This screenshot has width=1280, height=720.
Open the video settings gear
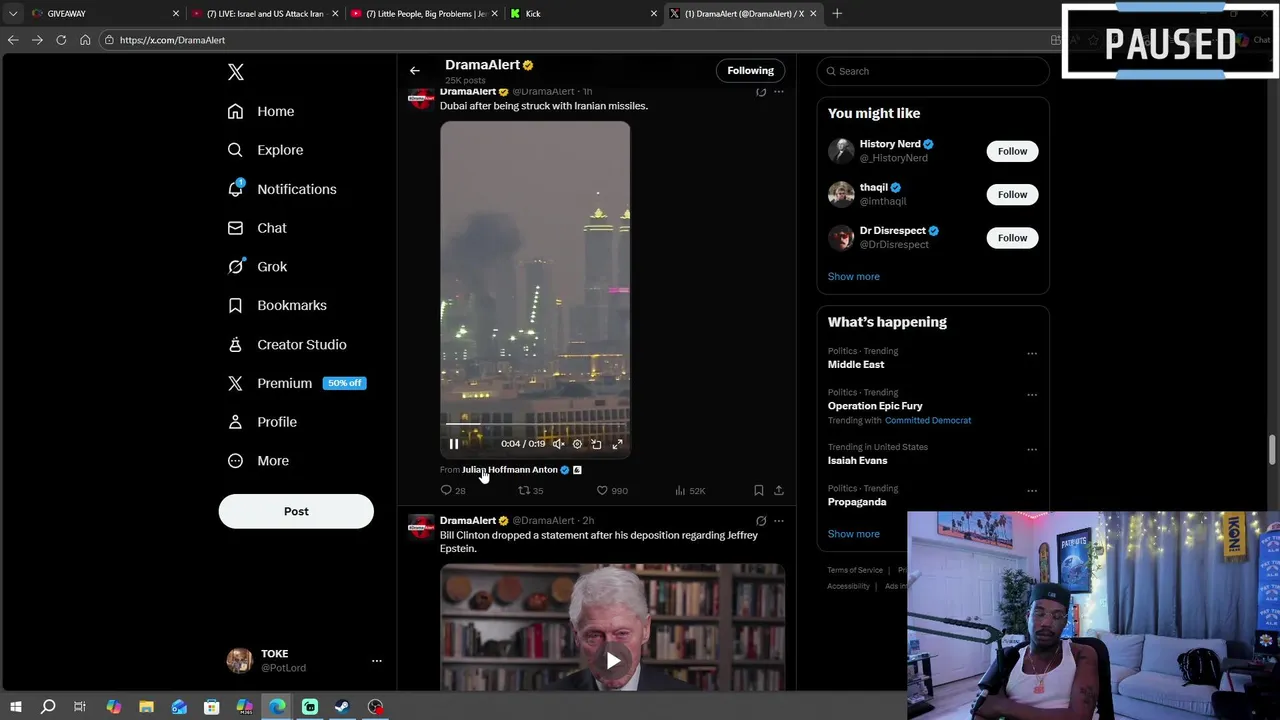[577, 444]
